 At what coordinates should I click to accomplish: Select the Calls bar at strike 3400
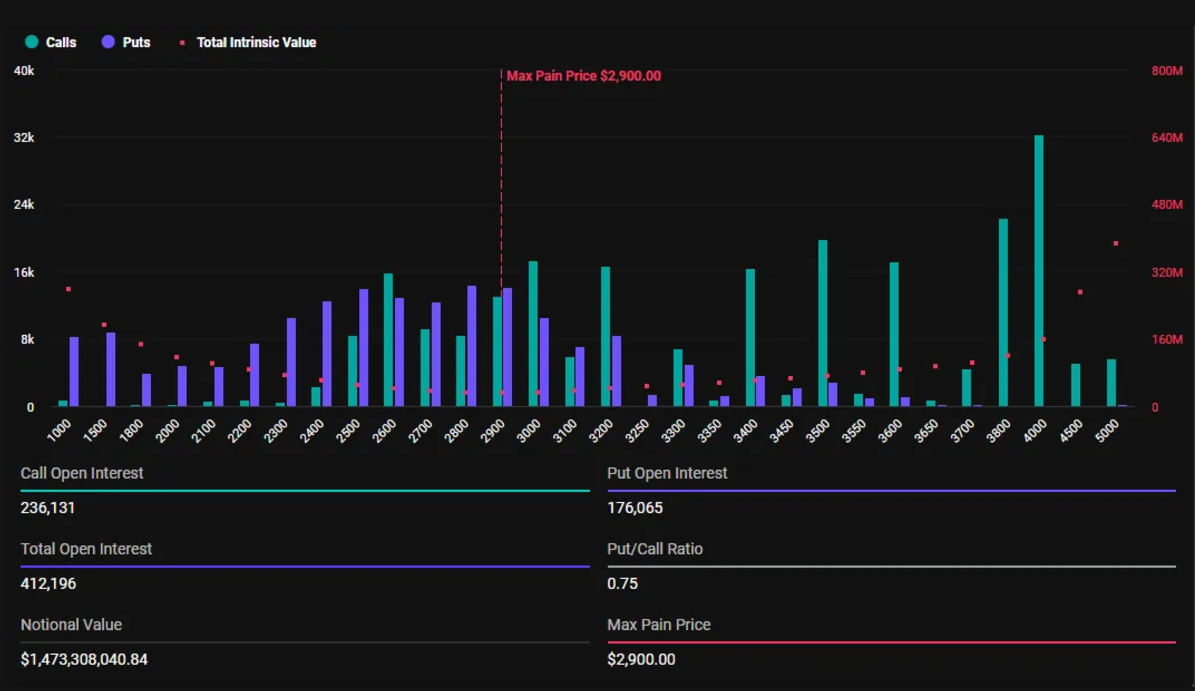click(x=750, y=338)
